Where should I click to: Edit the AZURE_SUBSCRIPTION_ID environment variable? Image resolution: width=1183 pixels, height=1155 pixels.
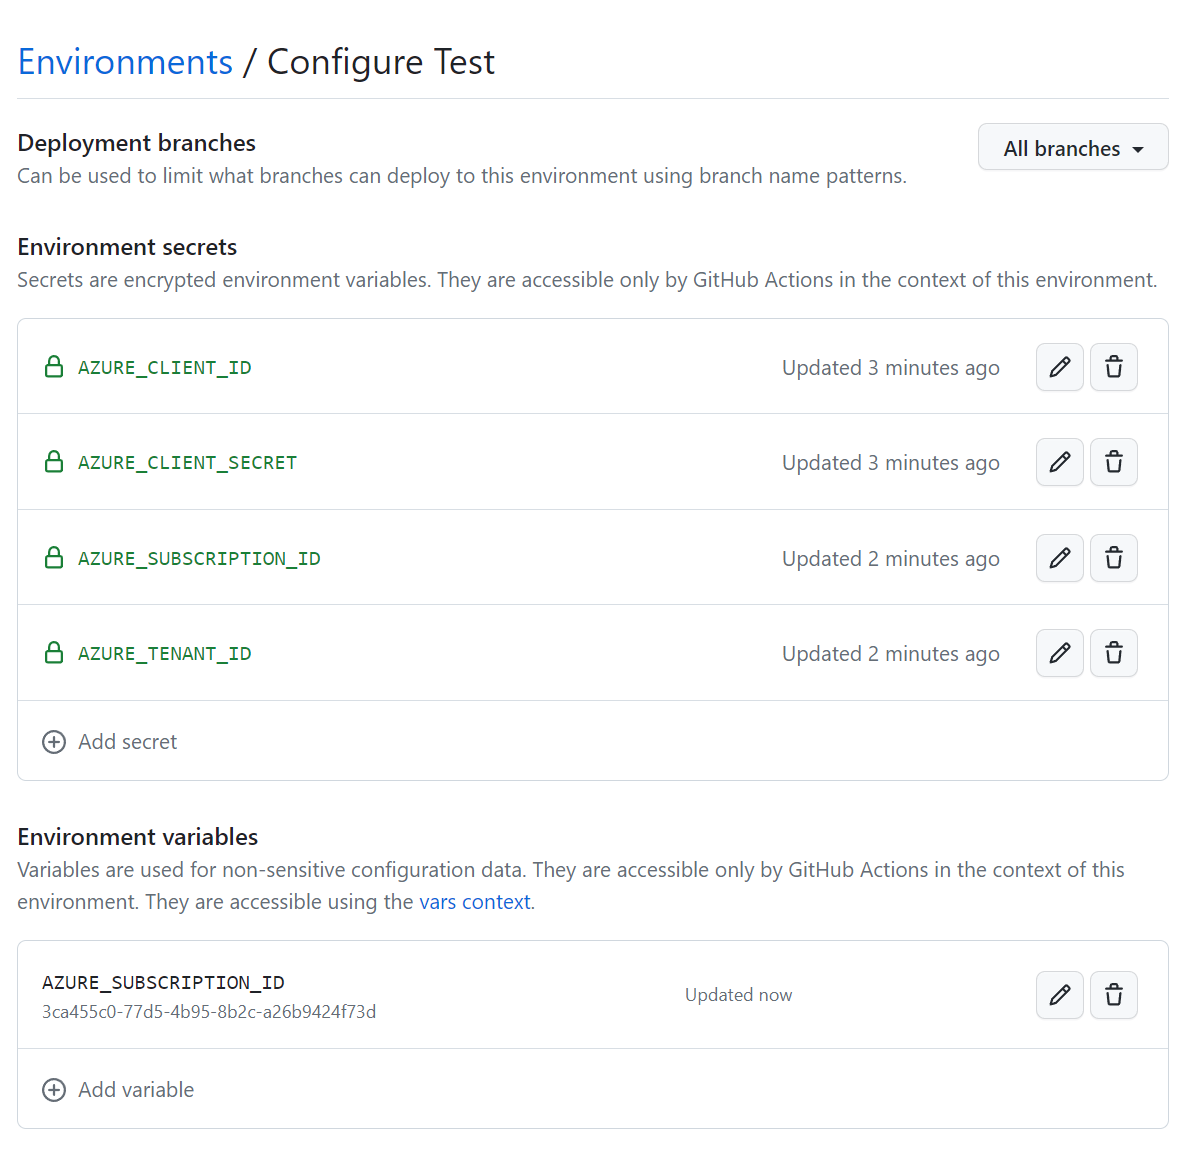[x=1059, y=995]
